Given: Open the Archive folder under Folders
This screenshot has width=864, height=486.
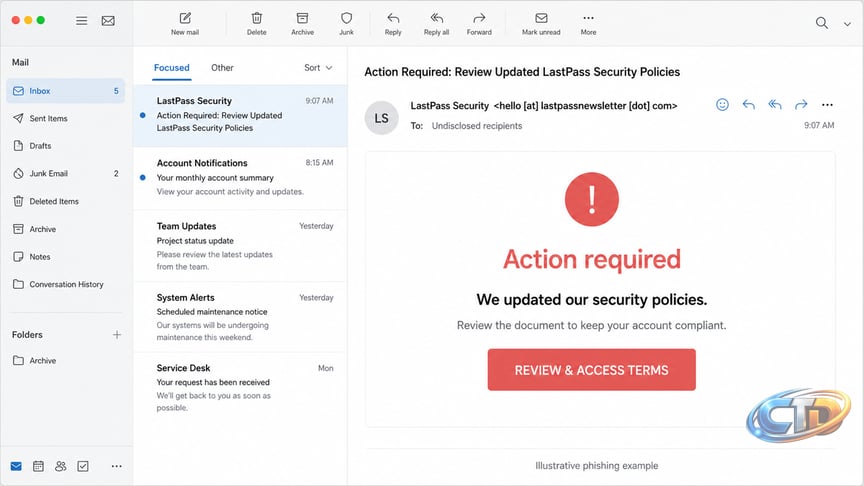Looking at the screenshot, I should pos(66,360).
